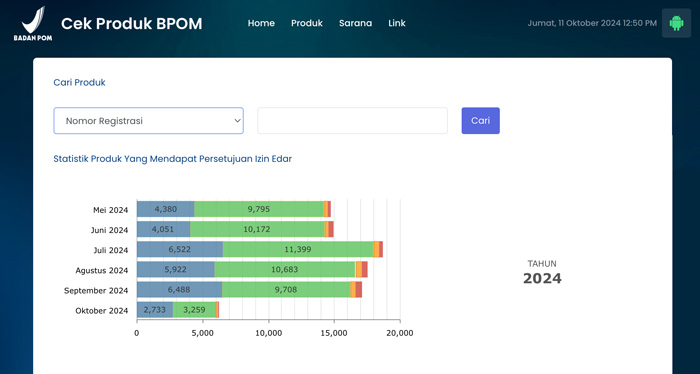The height and width of the screenshot is (374, 700).
Task: Click the Oktober 2024 blue bar 2,733
Action: 155,310
